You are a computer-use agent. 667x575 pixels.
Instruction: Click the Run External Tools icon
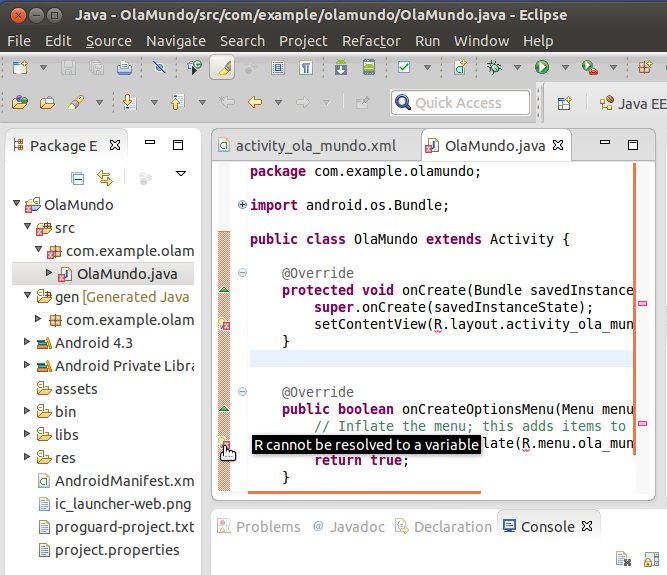(590, 67)
